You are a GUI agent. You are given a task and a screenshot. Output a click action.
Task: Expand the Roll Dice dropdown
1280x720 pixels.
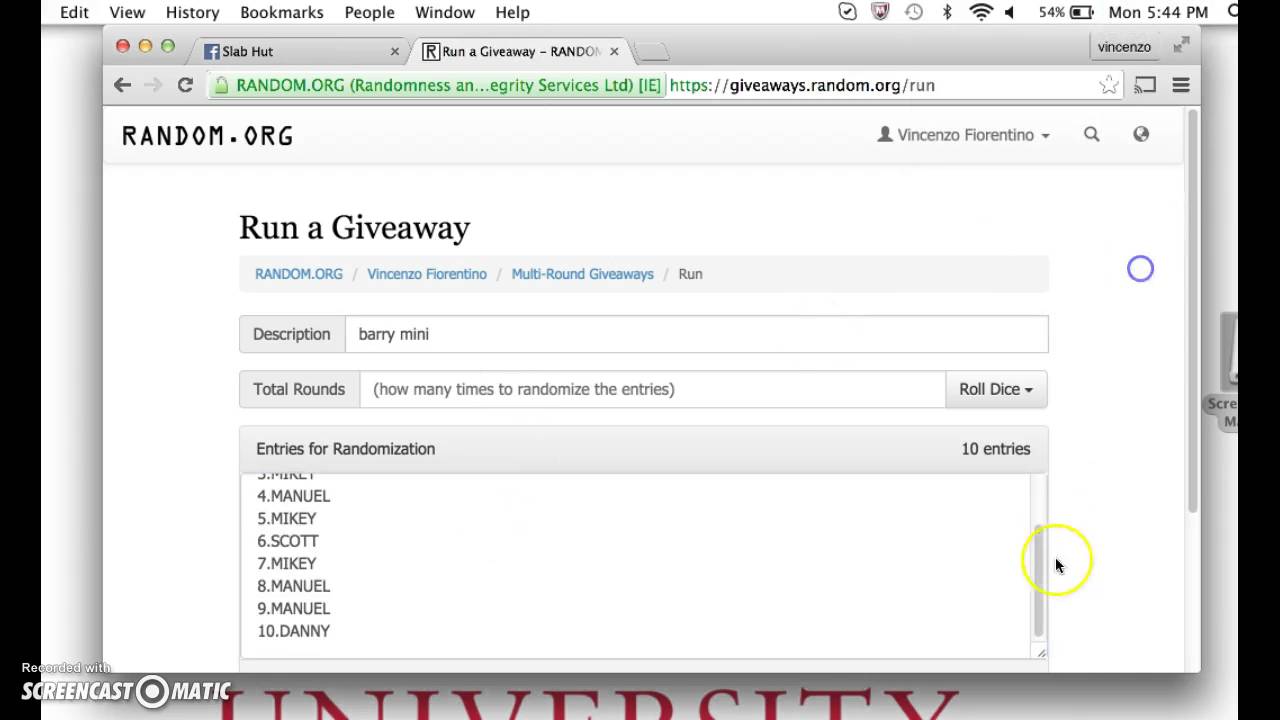point(996,389)
